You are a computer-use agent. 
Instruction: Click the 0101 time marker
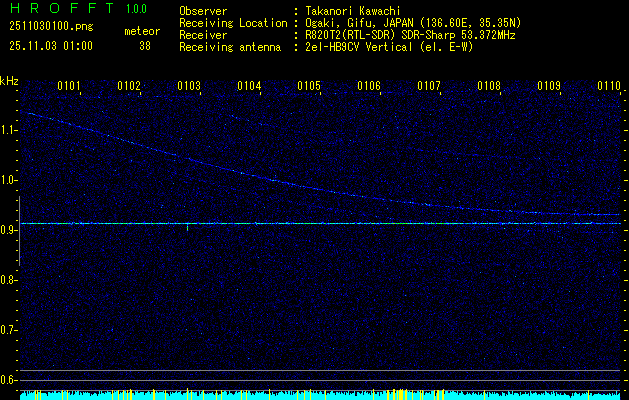(69, 86)
